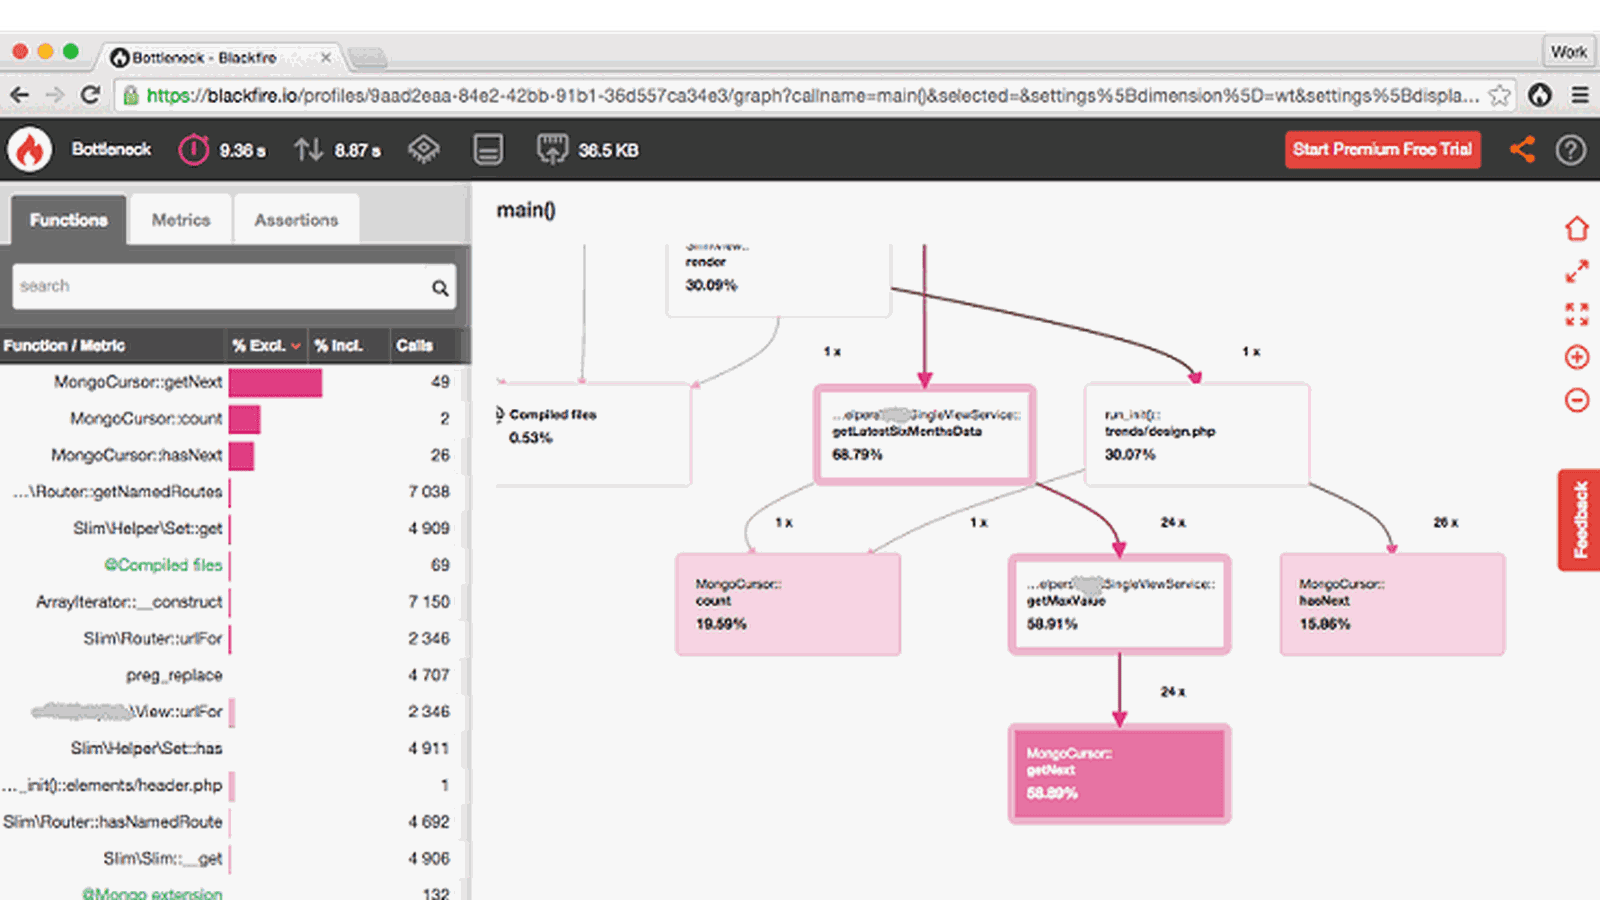1600x900 pixels.
Task: Sort by Calls column
Action: 414,346
